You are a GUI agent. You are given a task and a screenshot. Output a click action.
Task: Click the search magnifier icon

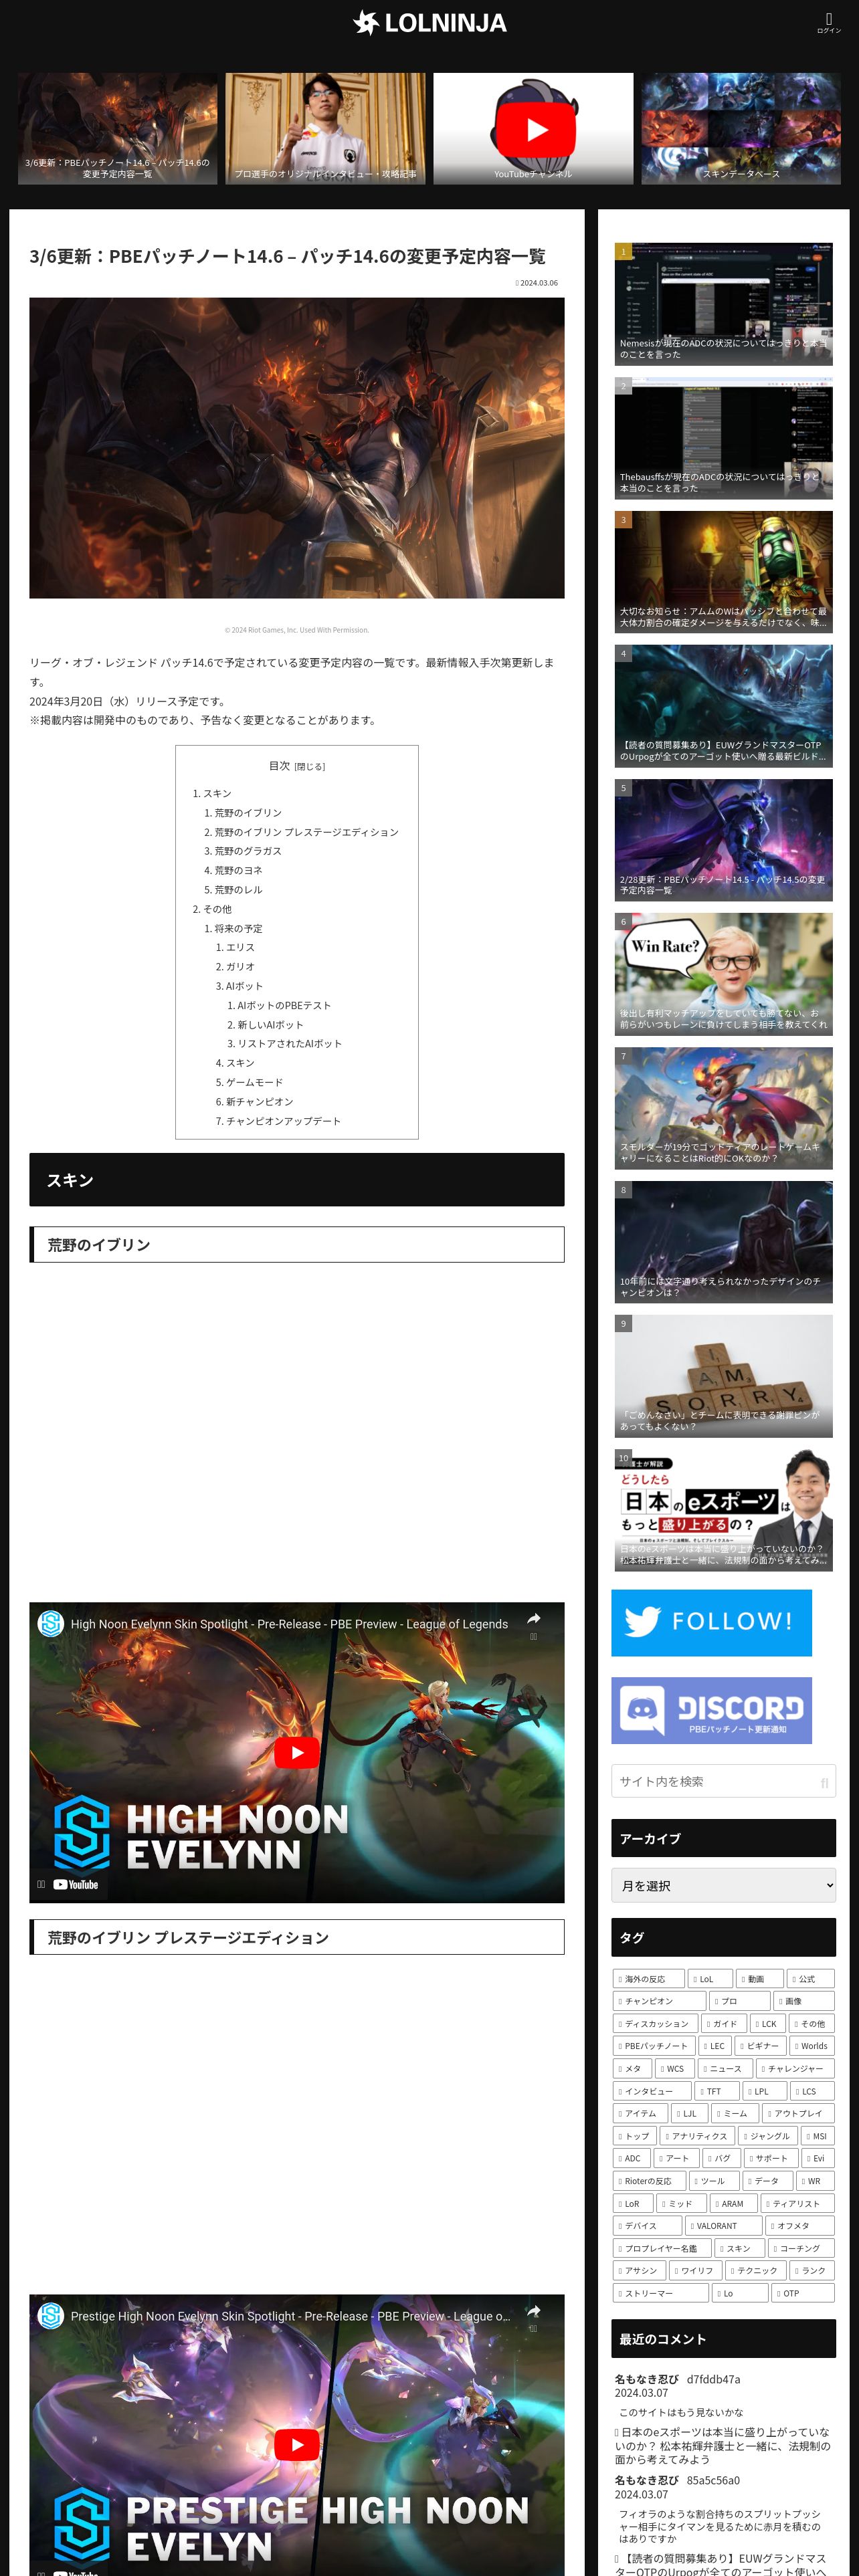point(825,1782)
